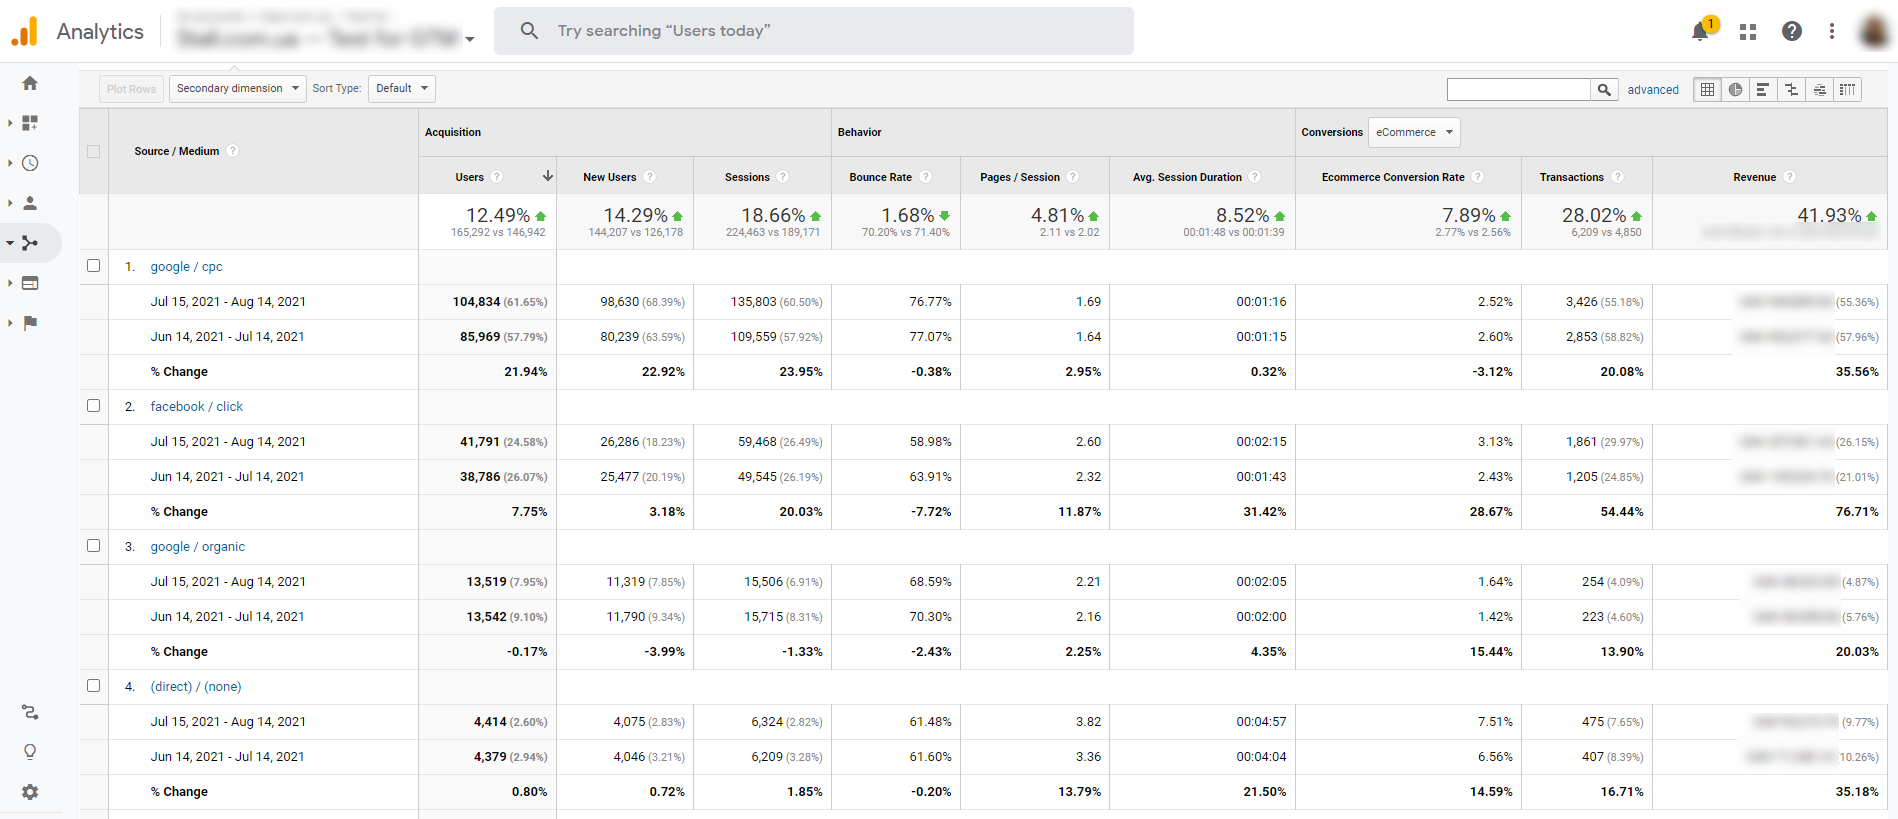1898x819 pixels.
Task: Click the Analytics logo
Action: pyautogui.click(x=77, y=31)
